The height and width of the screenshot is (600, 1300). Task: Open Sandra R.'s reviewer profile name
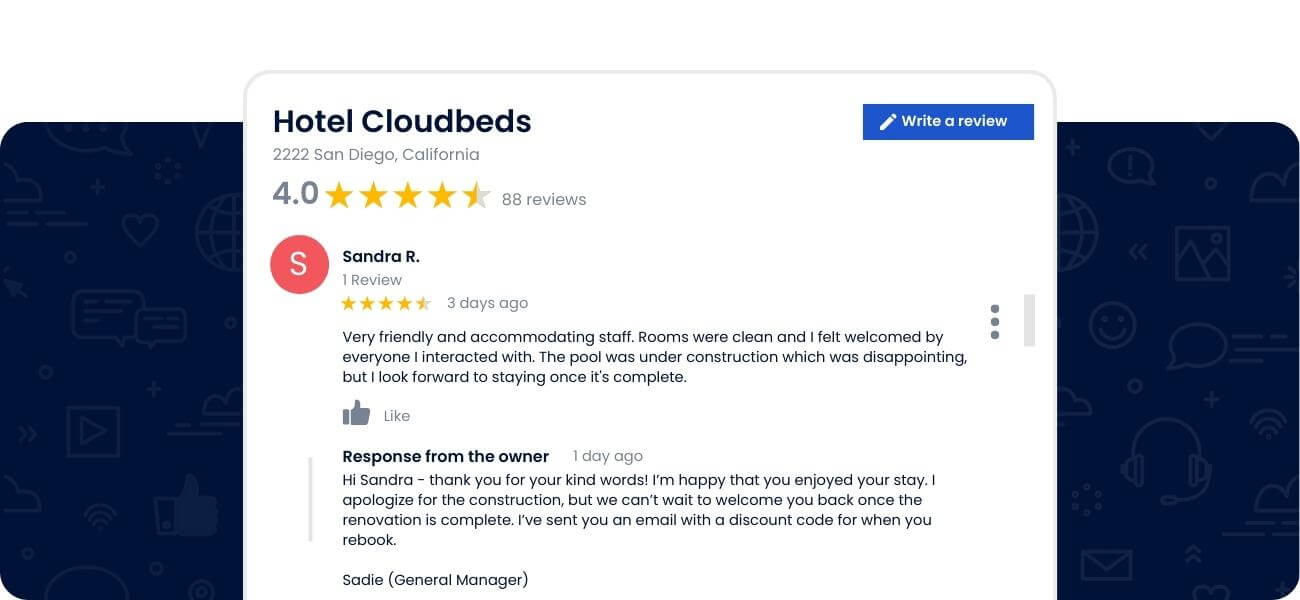(381, 257)
